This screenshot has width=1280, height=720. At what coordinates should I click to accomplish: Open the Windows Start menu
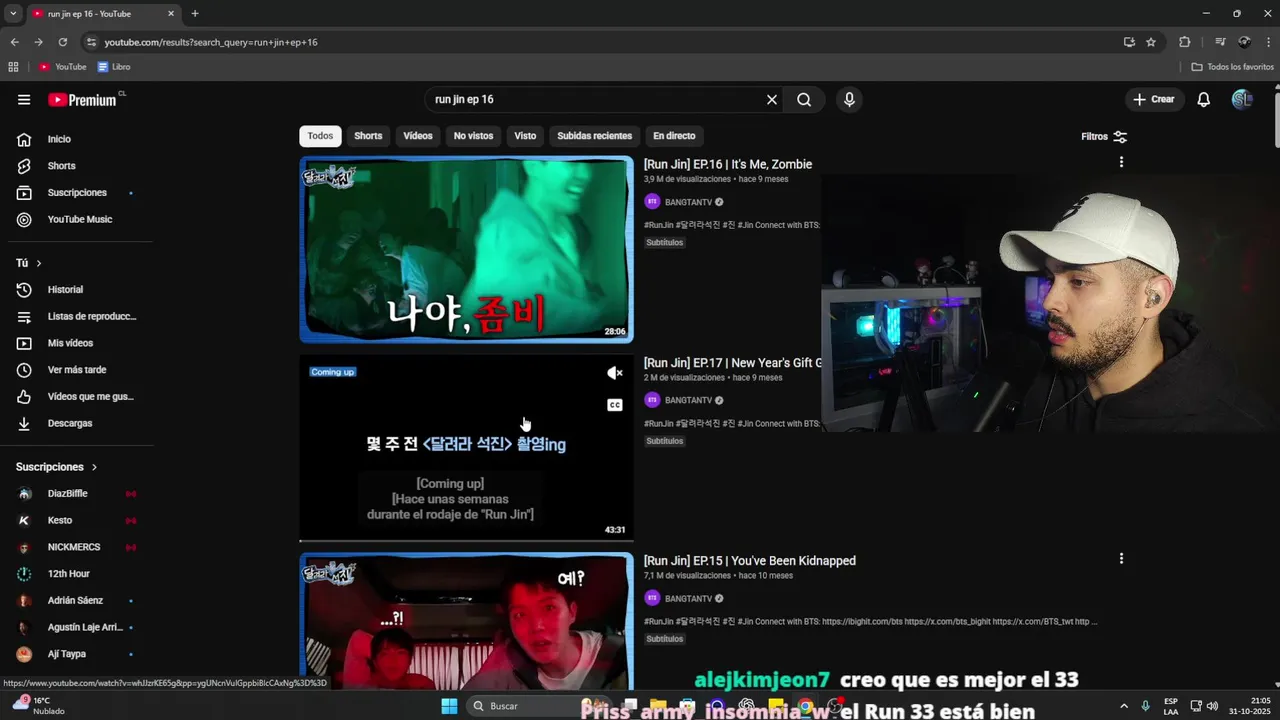pos(449,706)
